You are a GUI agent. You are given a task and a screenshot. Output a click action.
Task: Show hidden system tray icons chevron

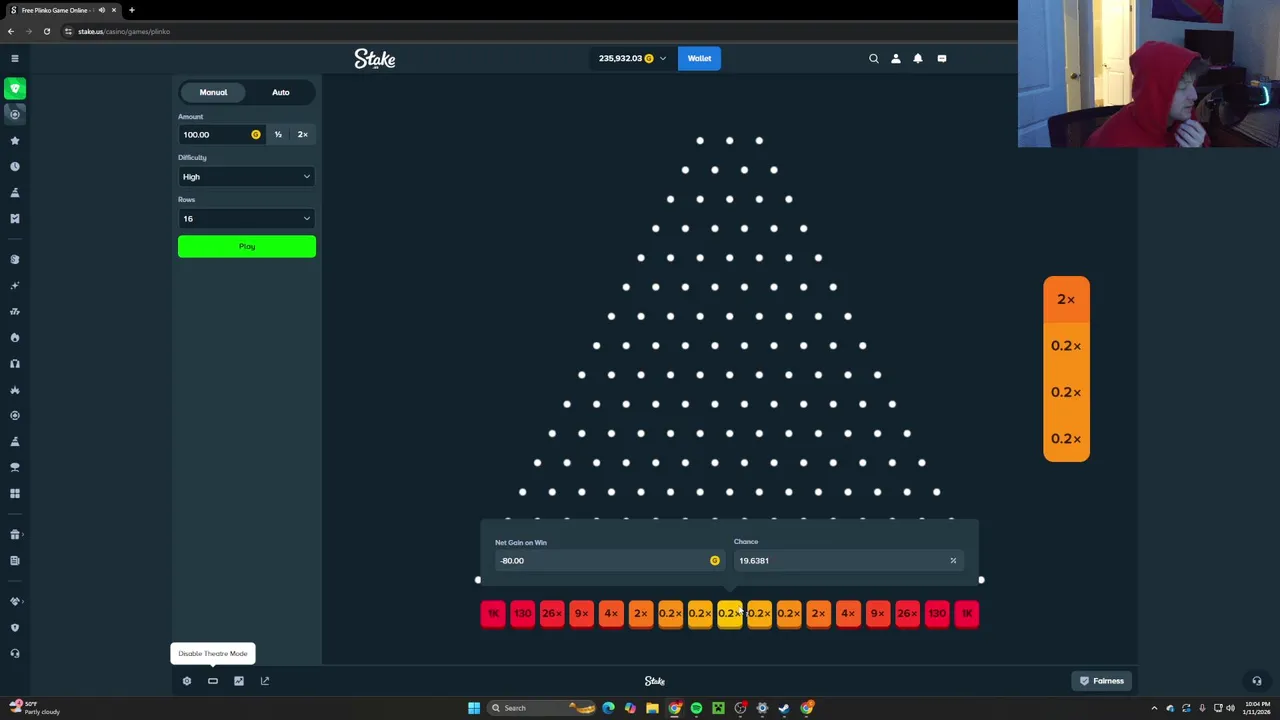(x=1154, y=708)
